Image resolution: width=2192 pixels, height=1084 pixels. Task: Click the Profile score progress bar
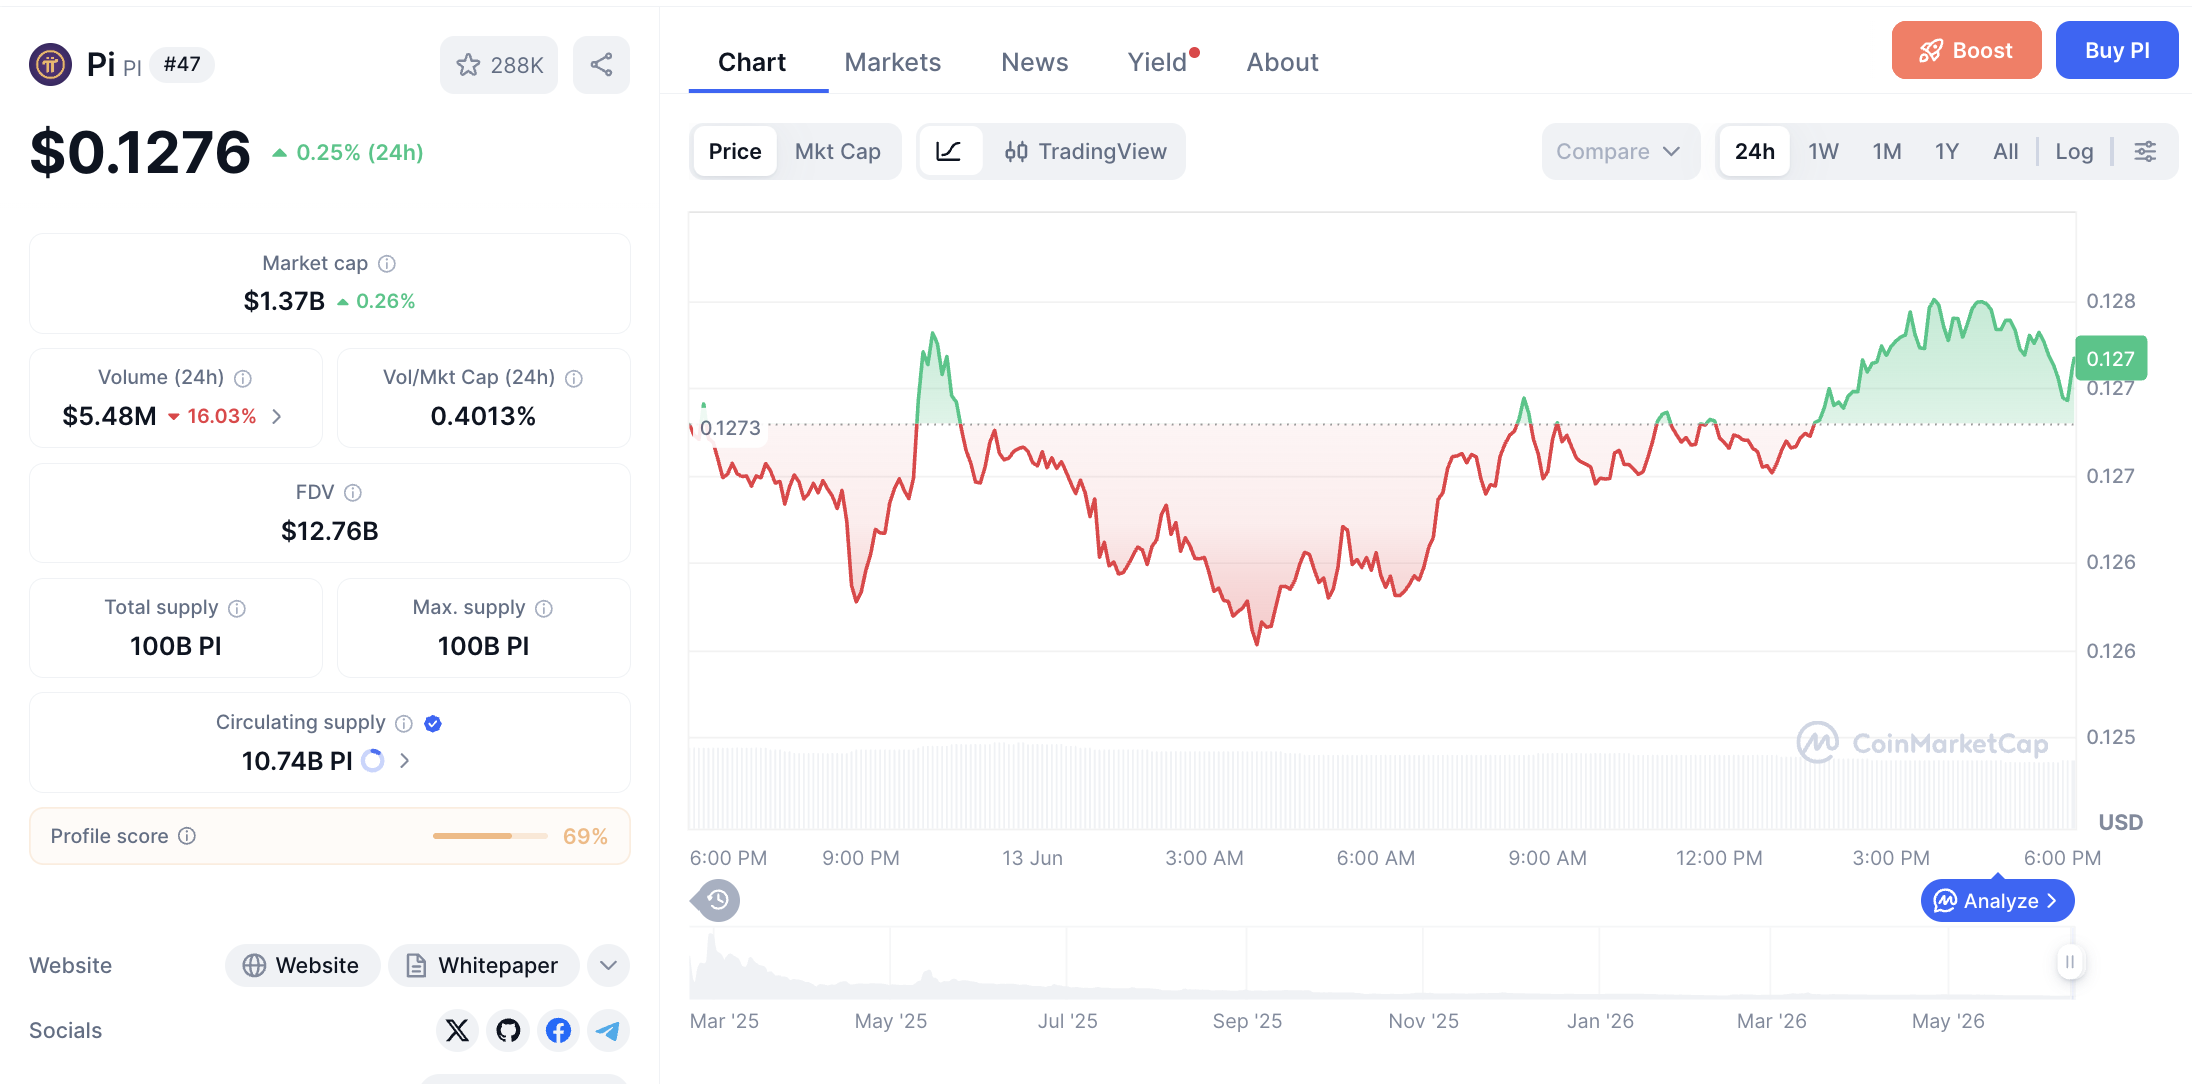click(490, 836)
